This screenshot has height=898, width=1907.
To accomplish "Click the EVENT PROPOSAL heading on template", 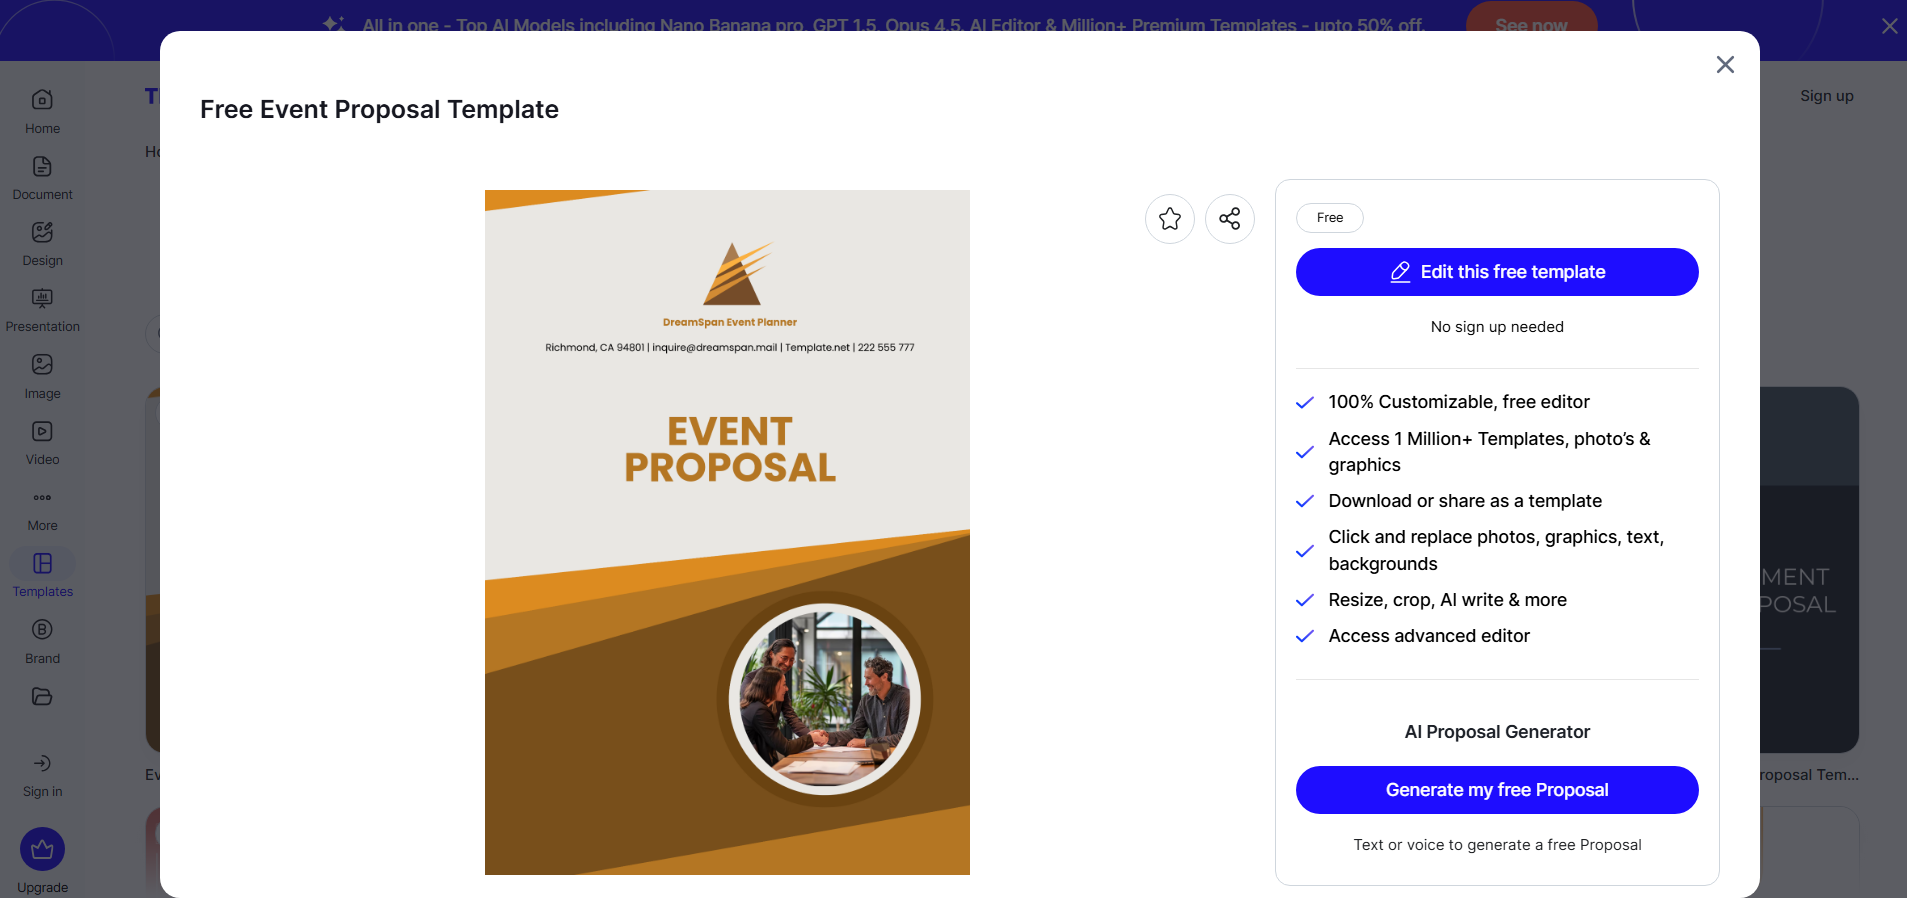I will point(730,450).
